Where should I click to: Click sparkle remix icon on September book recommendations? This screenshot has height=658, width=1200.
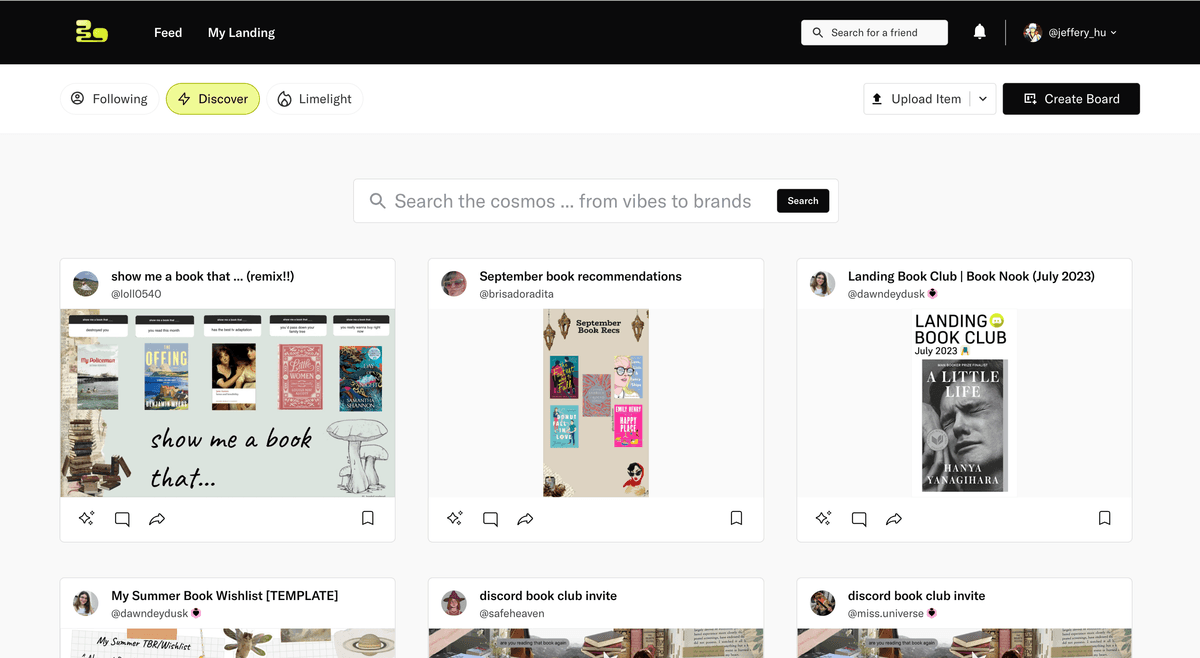pos(455,518)
